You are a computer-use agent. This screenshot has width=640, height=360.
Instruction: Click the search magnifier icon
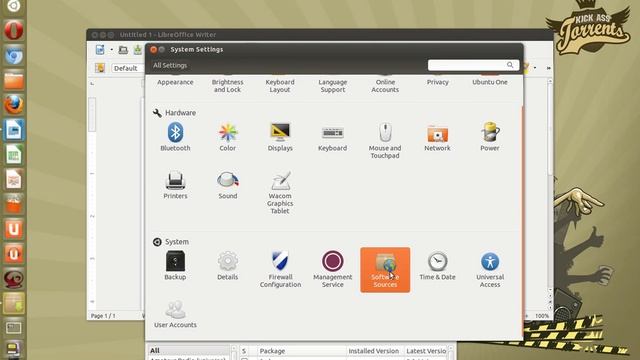(x=510, y=65)
